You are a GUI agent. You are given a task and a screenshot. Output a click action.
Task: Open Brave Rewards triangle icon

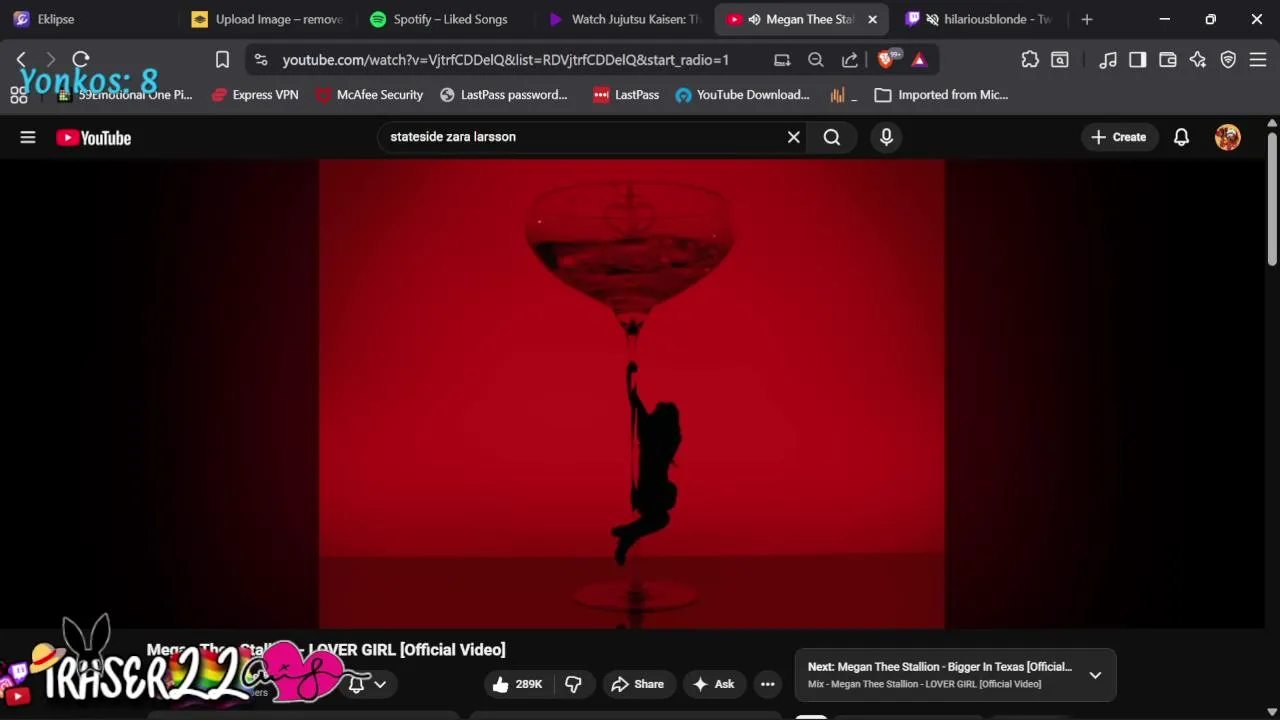(919, 60)
